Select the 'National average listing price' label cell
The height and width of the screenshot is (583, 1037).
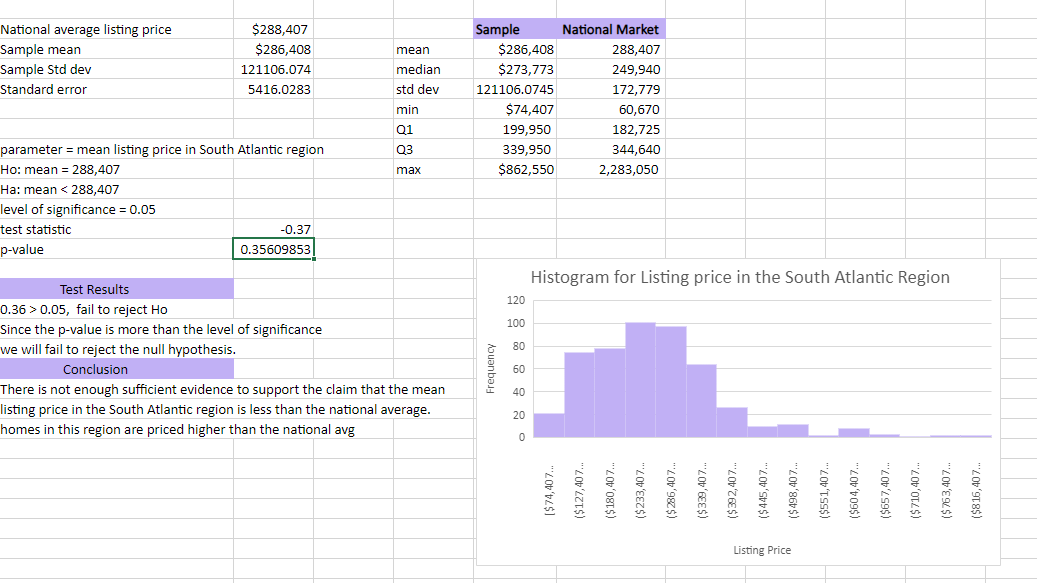tap(116, 29)
